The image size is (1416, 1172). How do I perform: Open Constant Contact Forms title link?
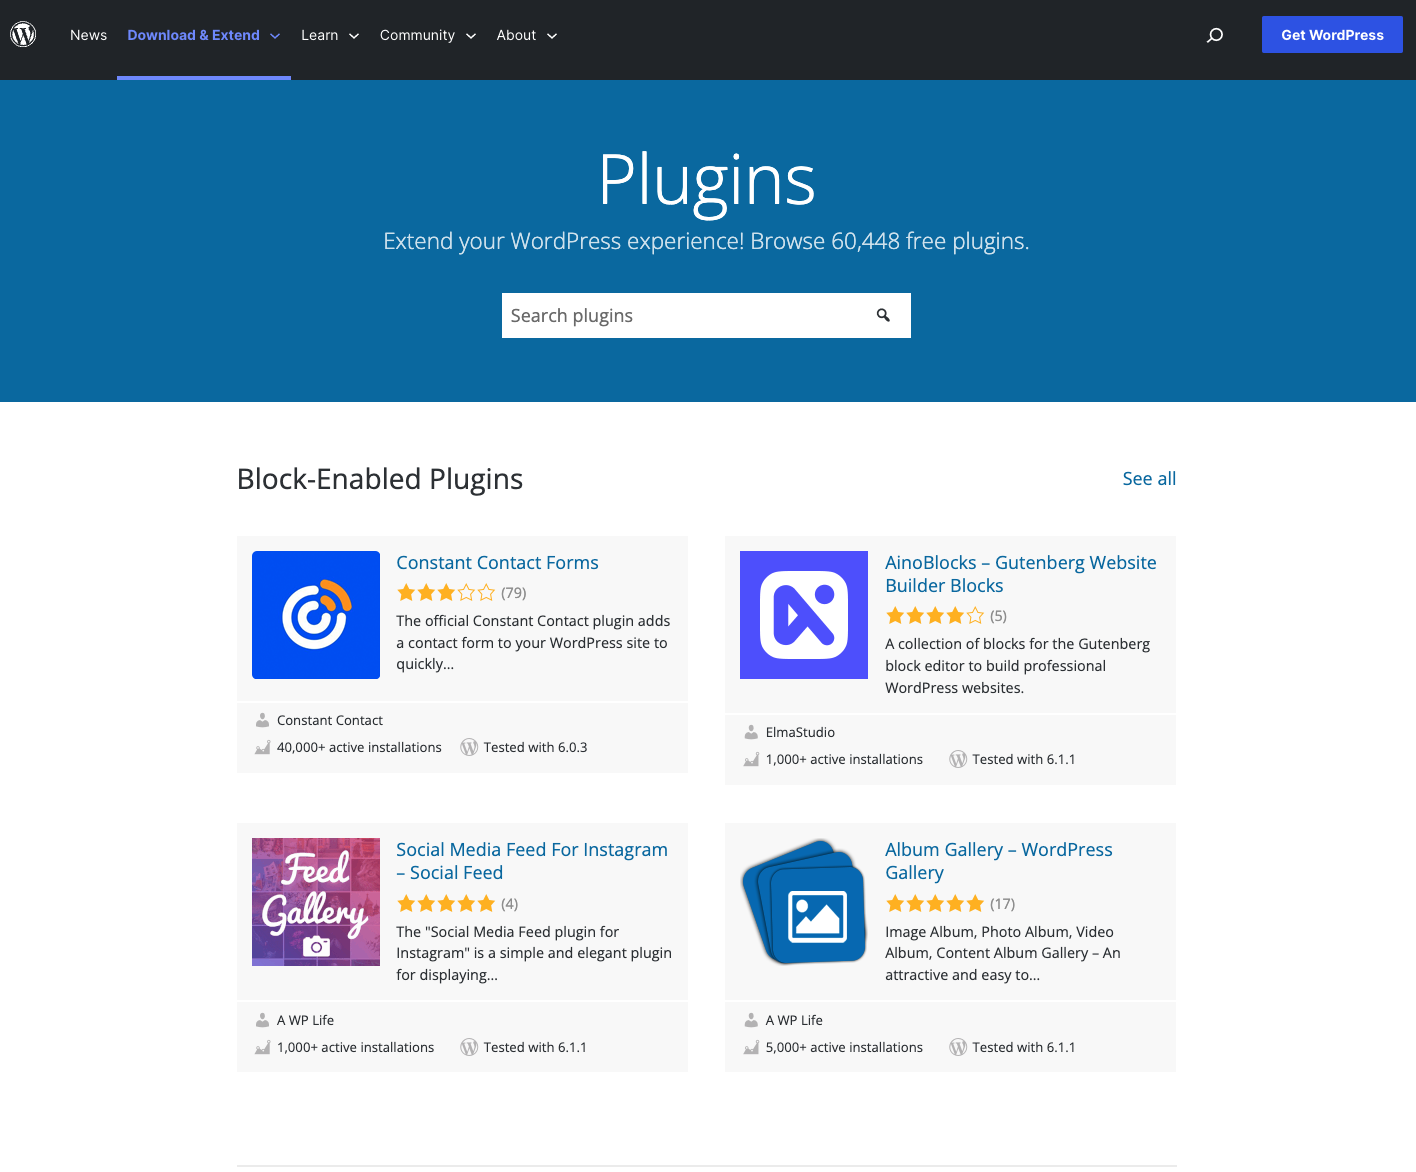pyautogui.click(x=497, y=563)
